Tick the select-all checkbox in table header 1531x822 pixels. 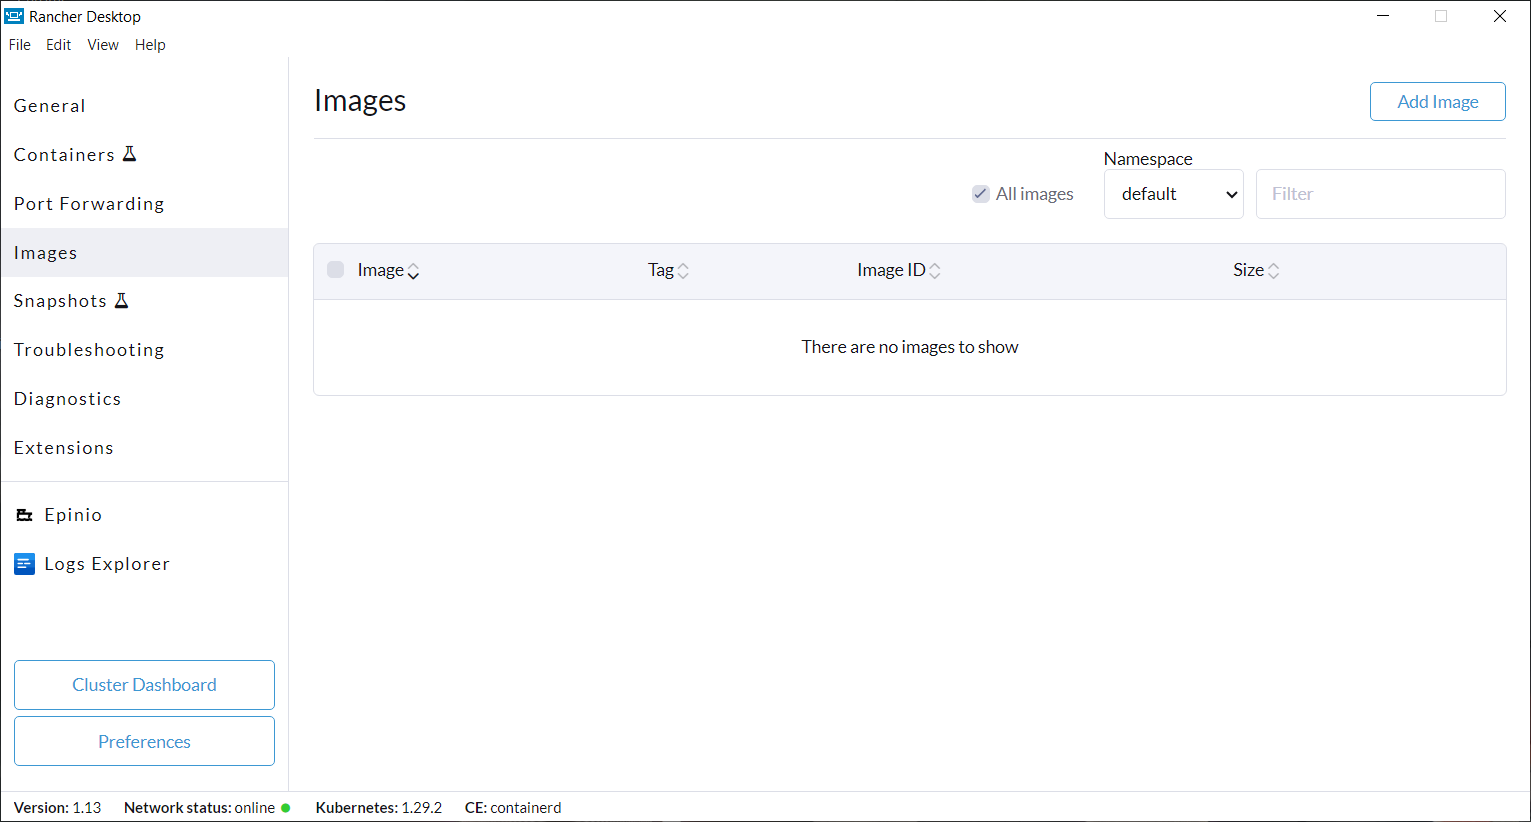click(x=336, y=270)
